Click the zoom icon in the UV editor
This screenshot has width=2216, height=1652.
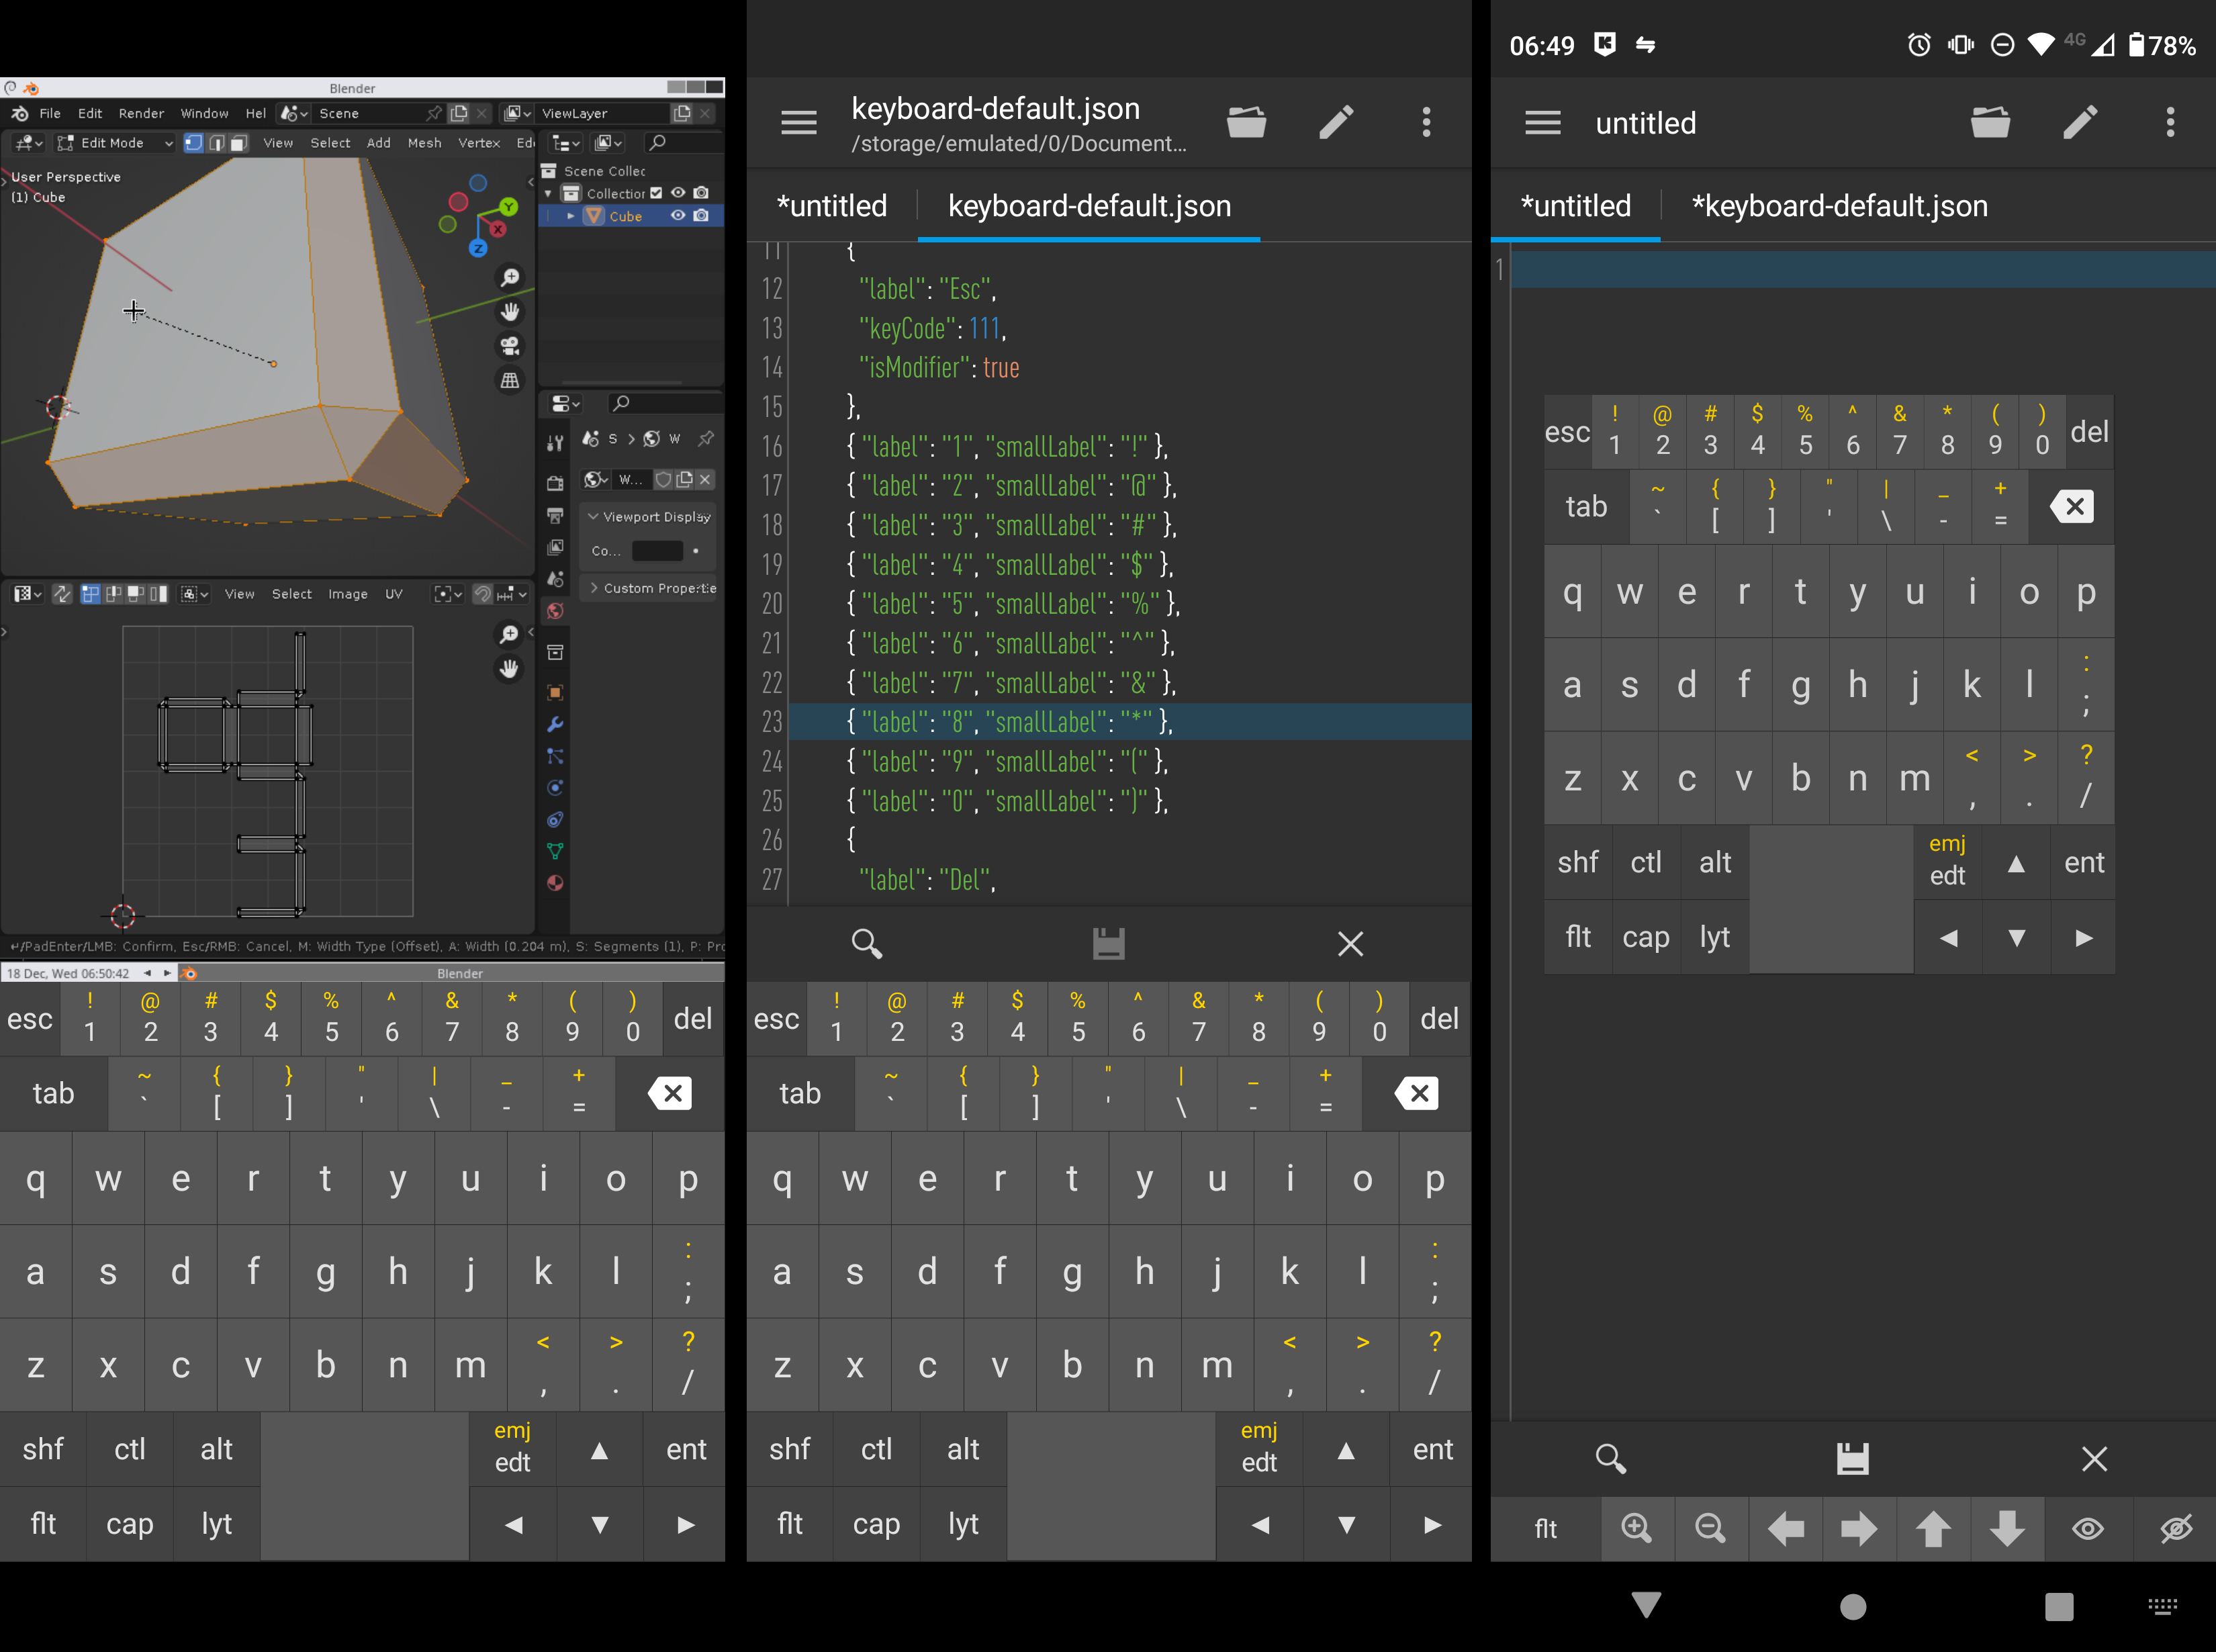coord(509,634)
